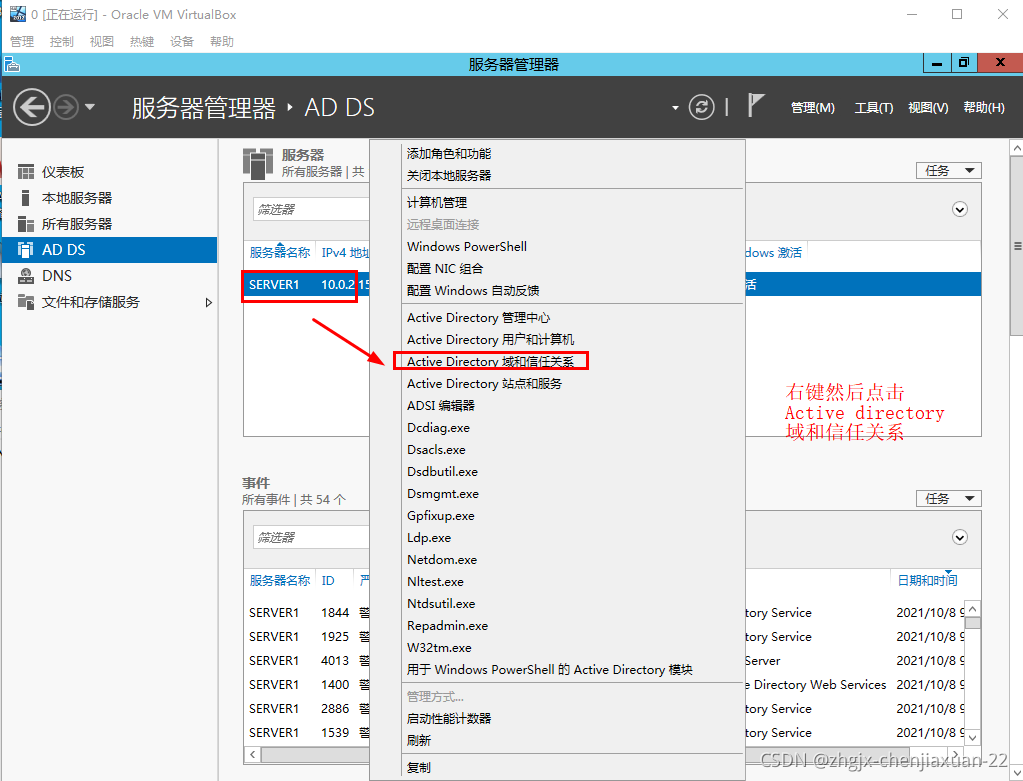Choose 启动性能计数器 menu entry
Screen dimensions: 1023x781
pos(449,719)
